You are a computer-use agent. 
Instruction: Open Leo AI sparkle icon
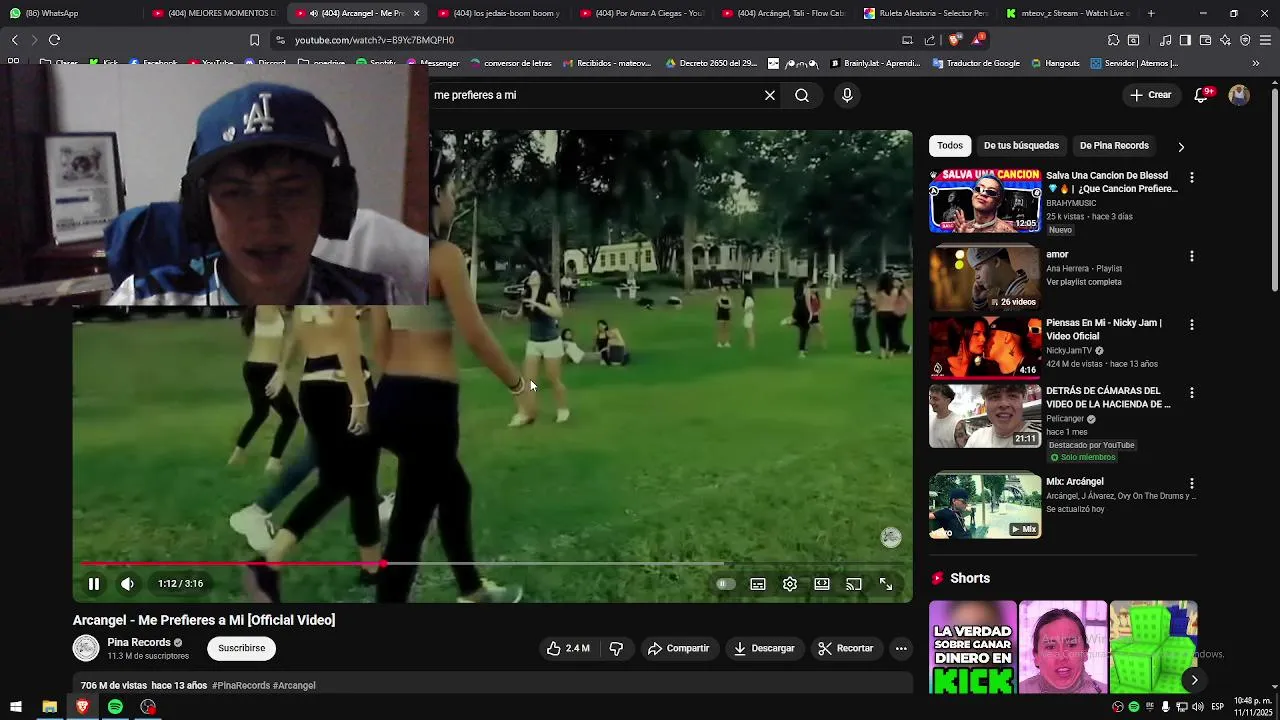(1225, 40)
